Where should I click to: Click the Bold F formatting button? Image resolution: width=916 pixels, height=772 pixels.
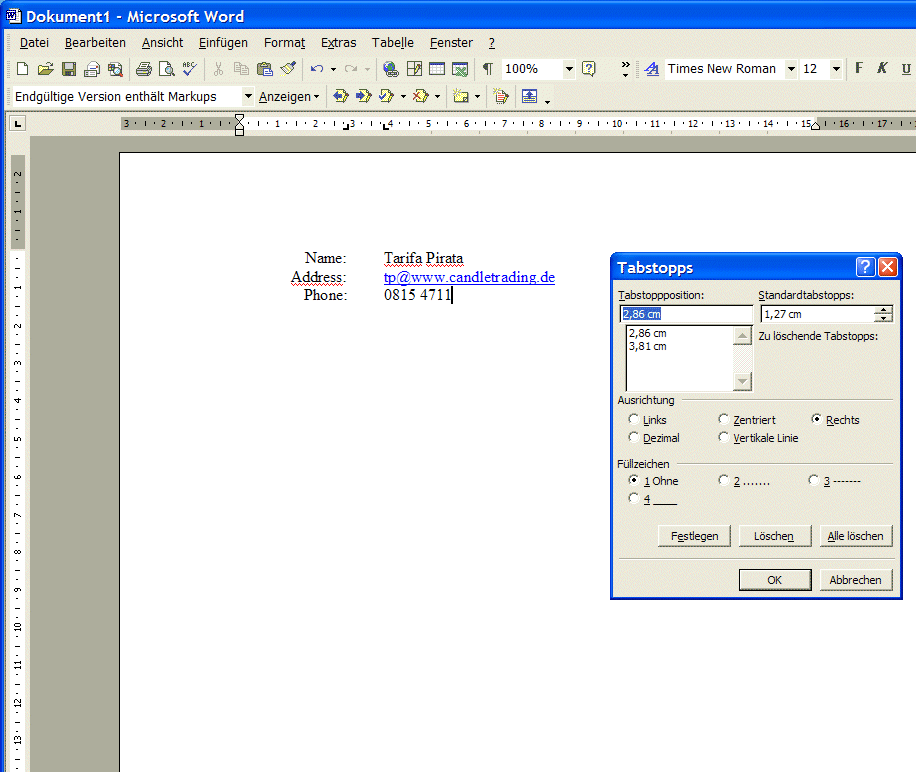(x=858, y=69)
